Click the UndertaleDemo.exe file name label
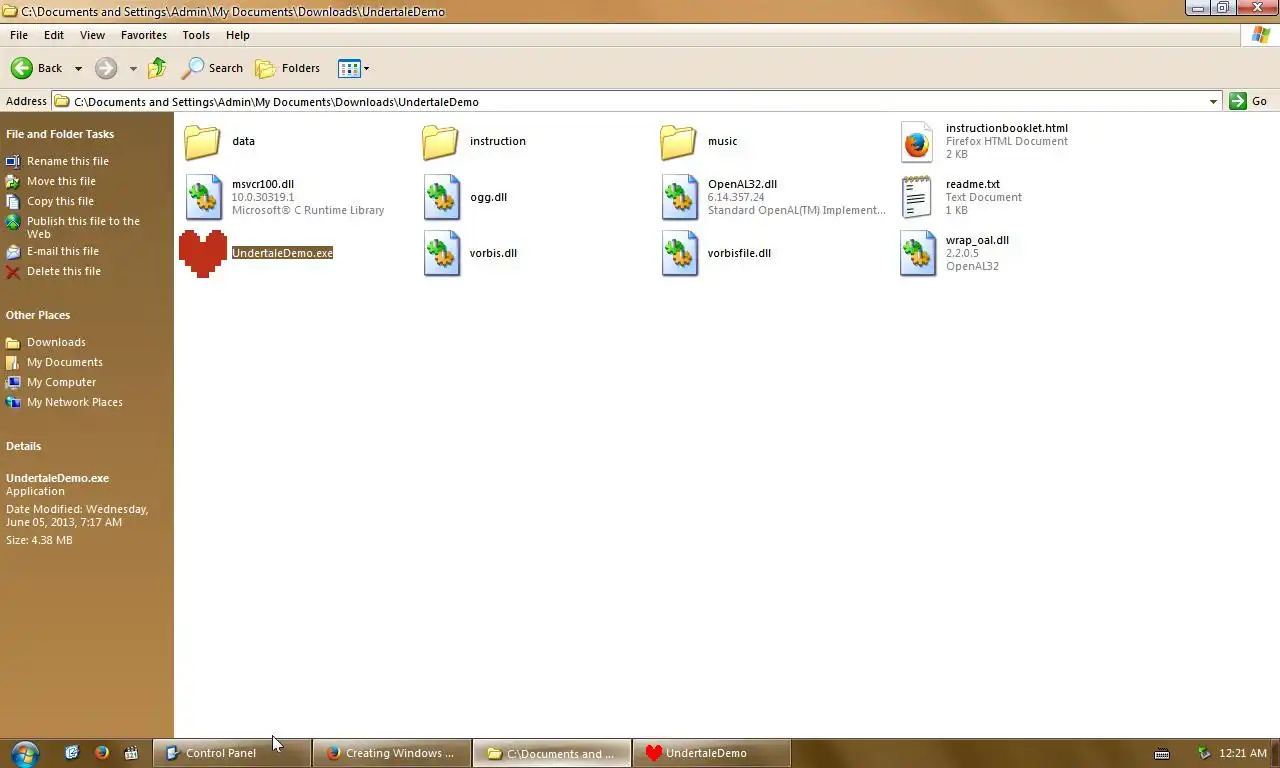This screenshot has height=768, width=1280. coord(282,253)
